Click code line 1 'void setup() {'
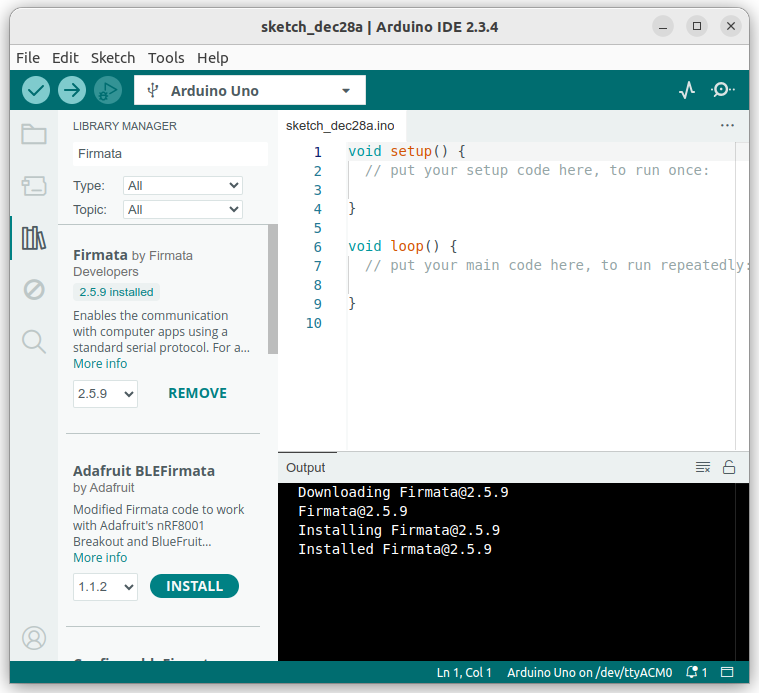This screenshot has width=759, height=693. pos(407,151)
